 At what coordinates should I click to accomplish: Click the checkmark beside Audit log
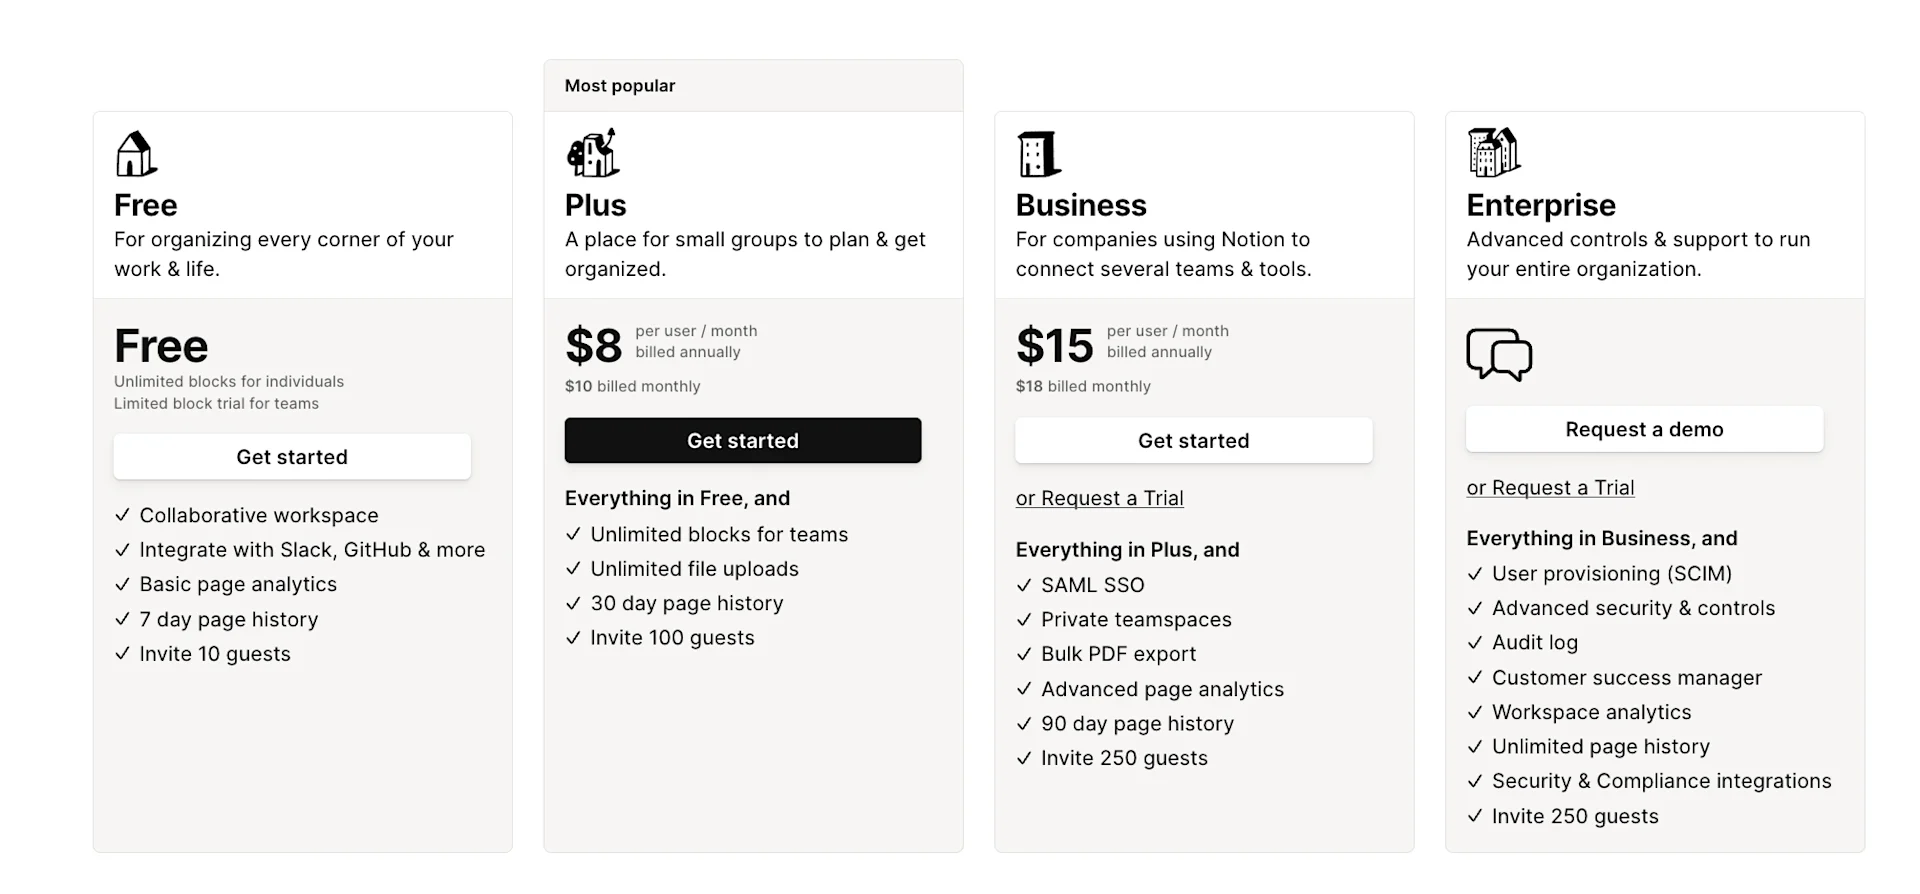(x=1475, y=643)
